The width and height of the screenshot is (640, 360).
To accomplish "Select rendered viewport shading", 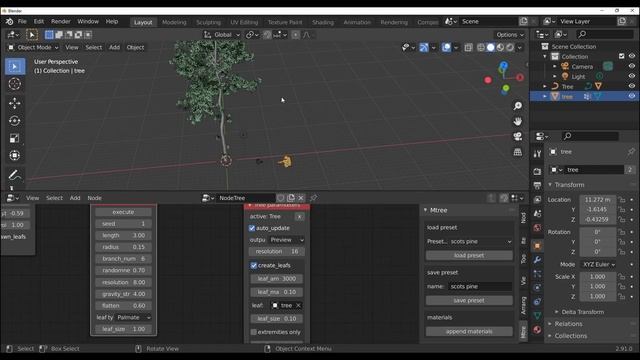I will pos(510,48).
